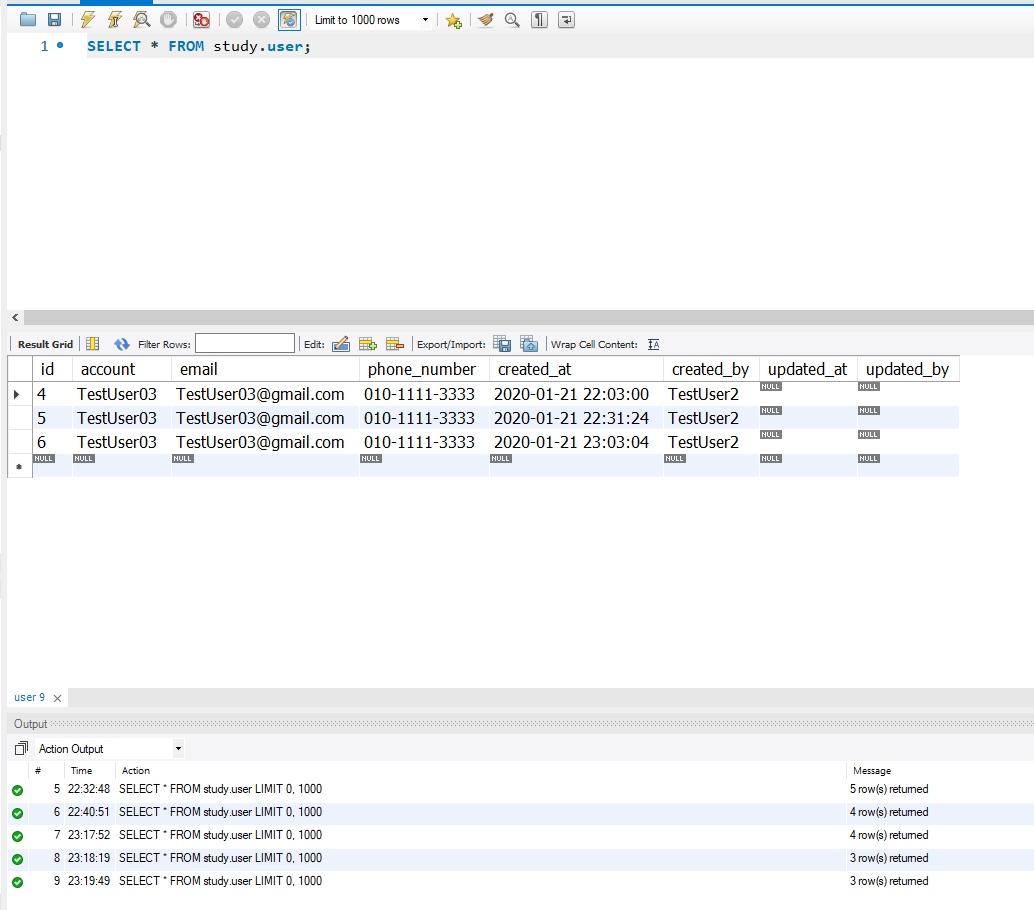1034x910 pixels.
Task: Beautify query with broom icon
Action: 486,20
